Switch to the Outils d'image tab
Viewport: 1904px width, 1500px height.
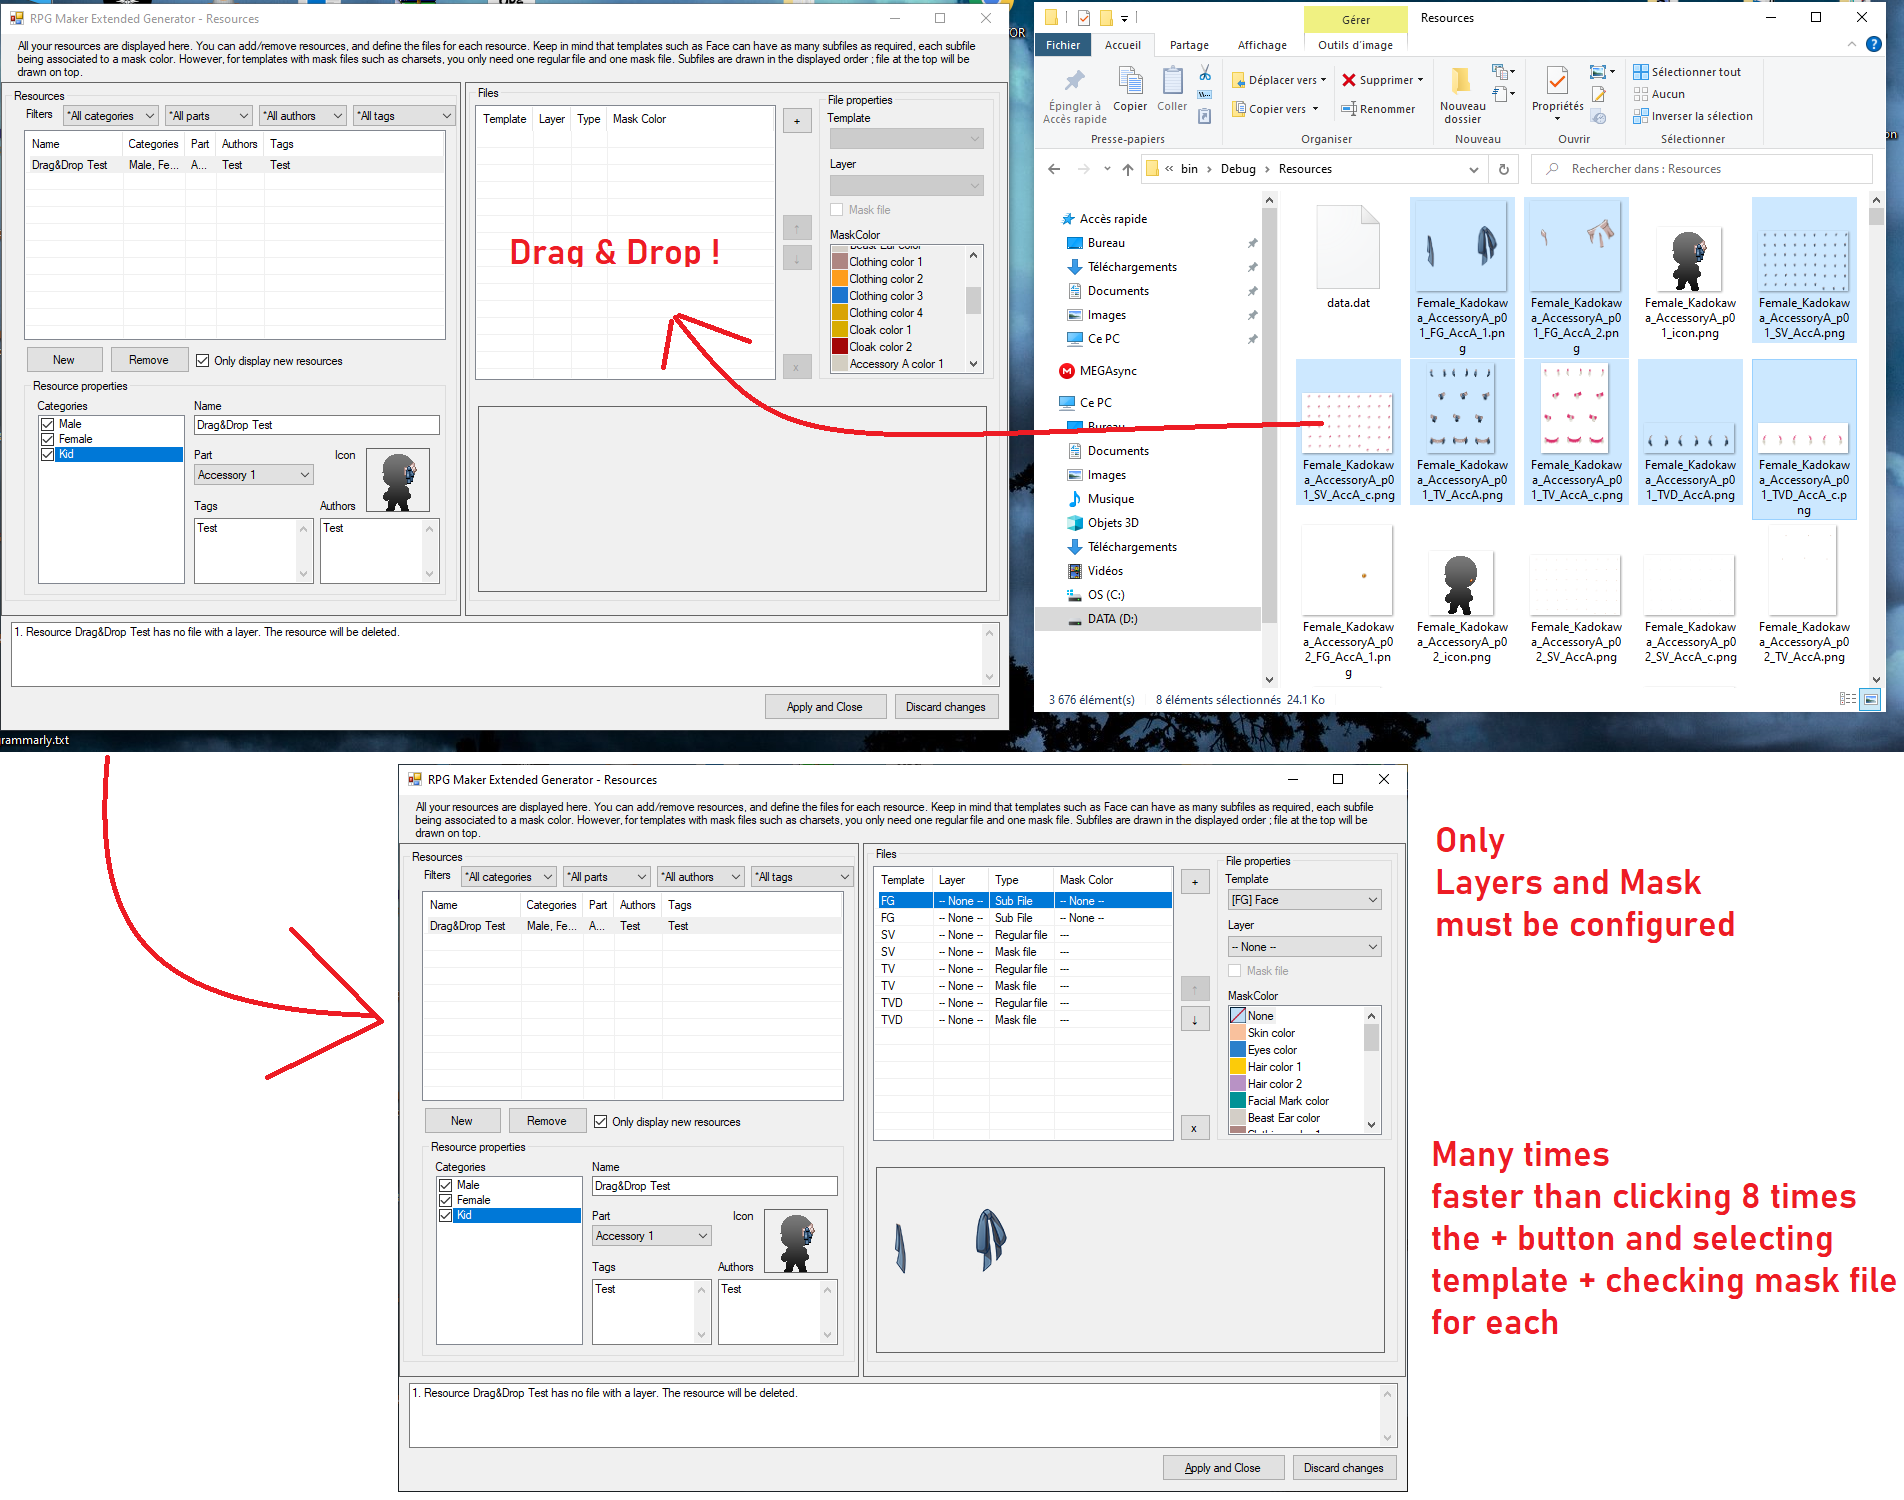tap(1355, 45)
